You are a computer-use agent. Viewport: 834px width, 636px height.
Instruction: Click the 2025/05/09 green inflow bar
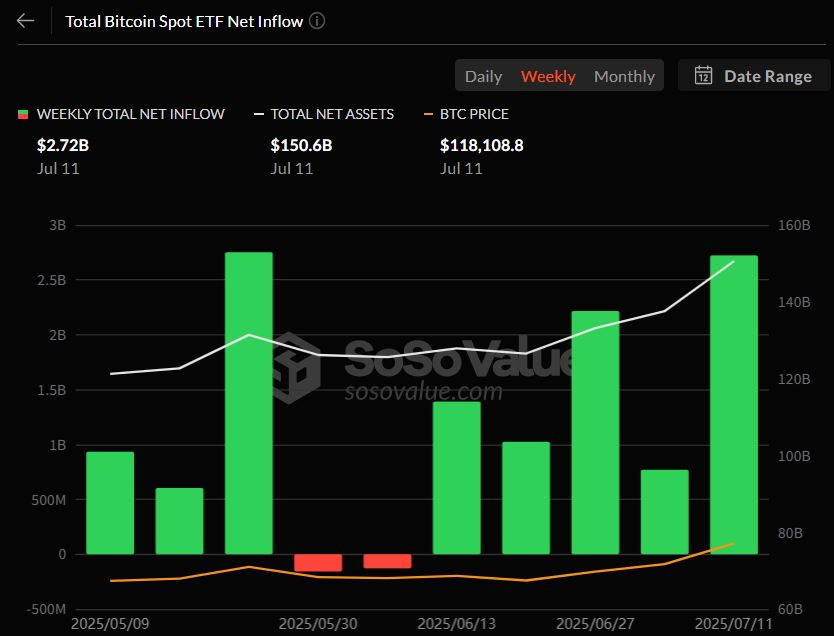[x=110, y=502]
